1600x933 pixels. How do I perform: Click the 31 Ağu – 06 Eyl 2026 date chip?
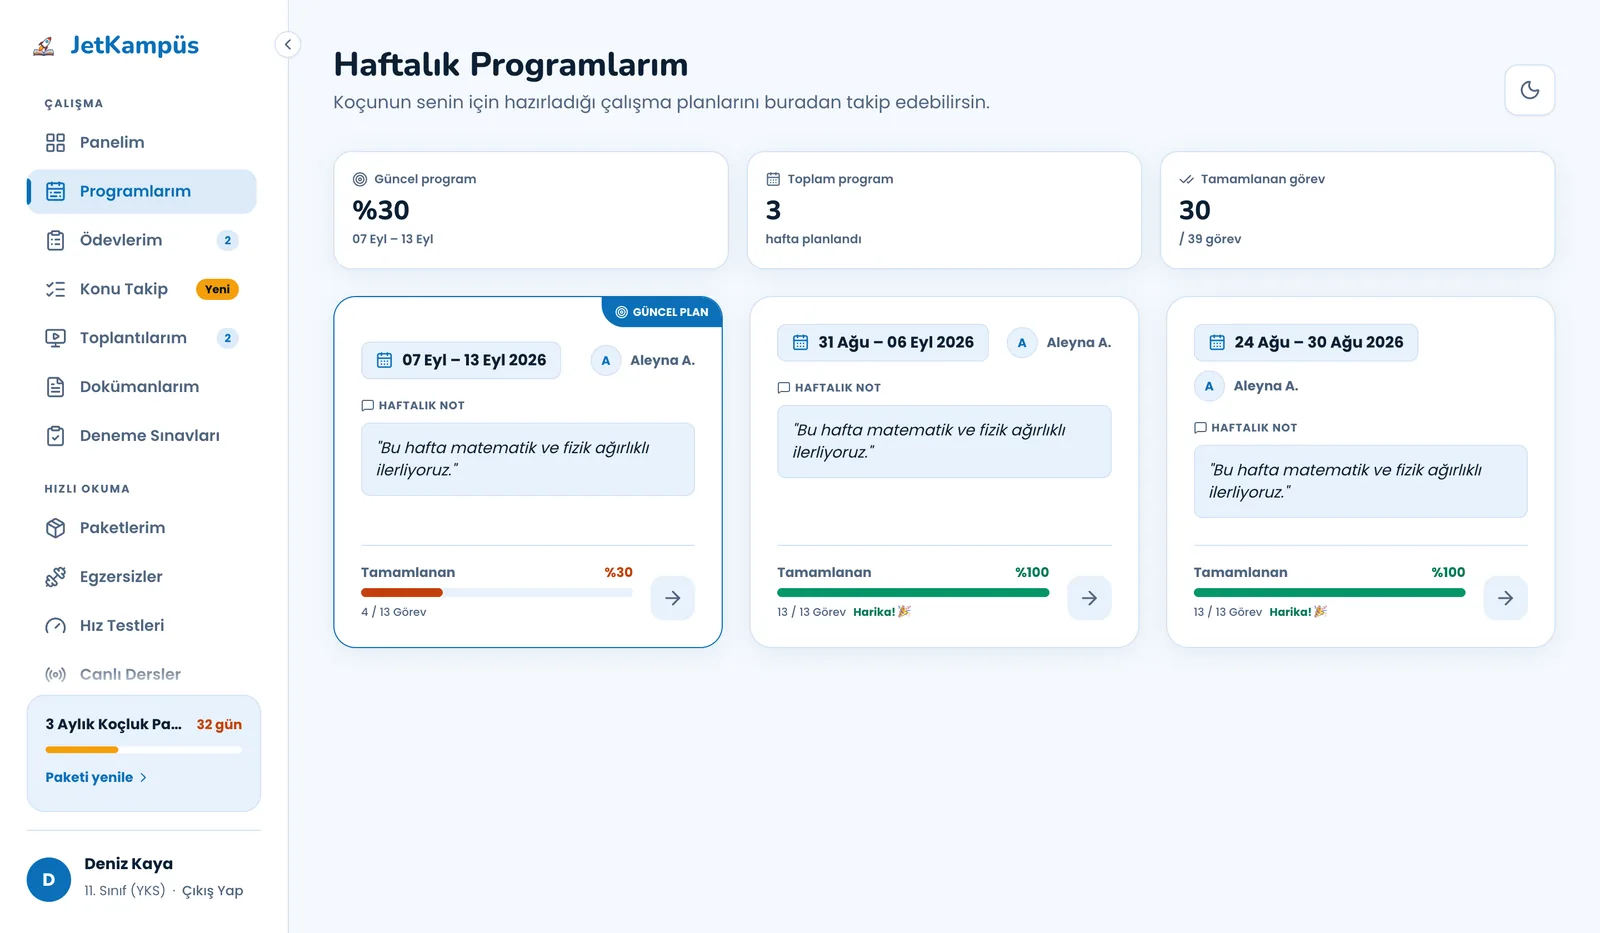coord(883,342)
